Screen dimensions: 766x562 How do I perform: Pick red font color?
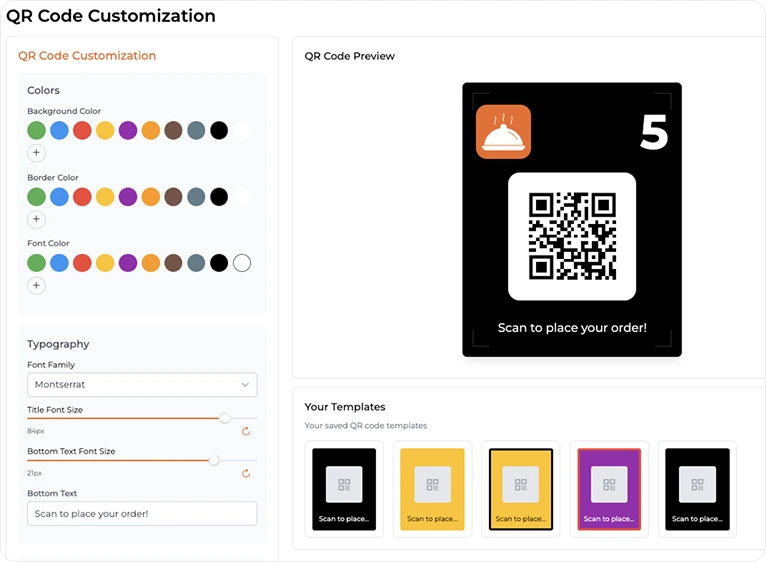coord(82,263)
